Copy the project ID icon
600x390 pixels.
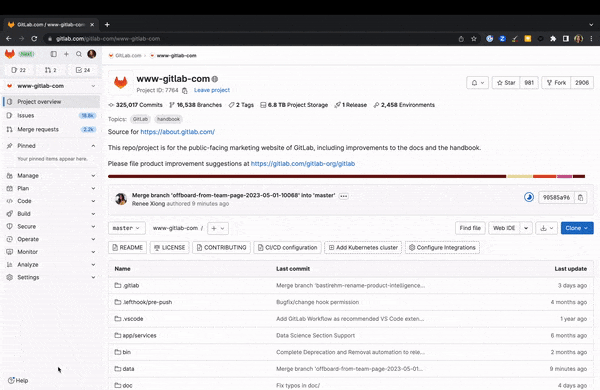point(185,90)
